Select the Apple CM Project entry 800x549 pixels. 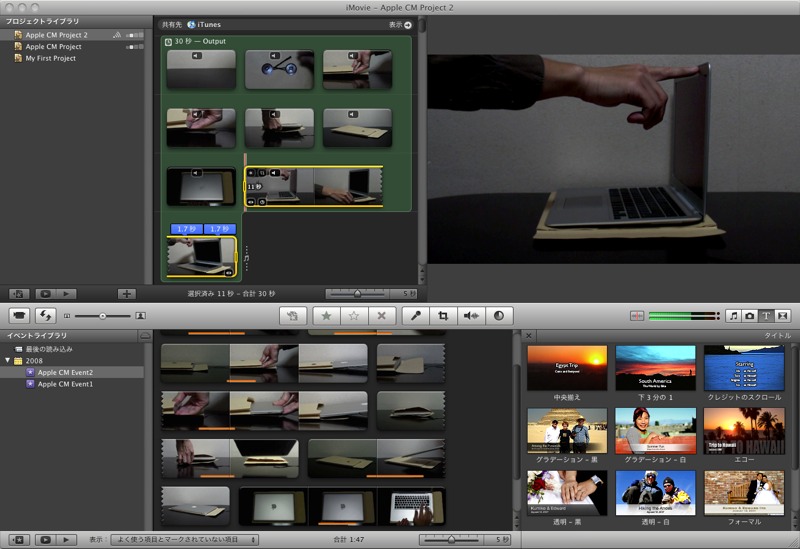(x=72, y=46)
